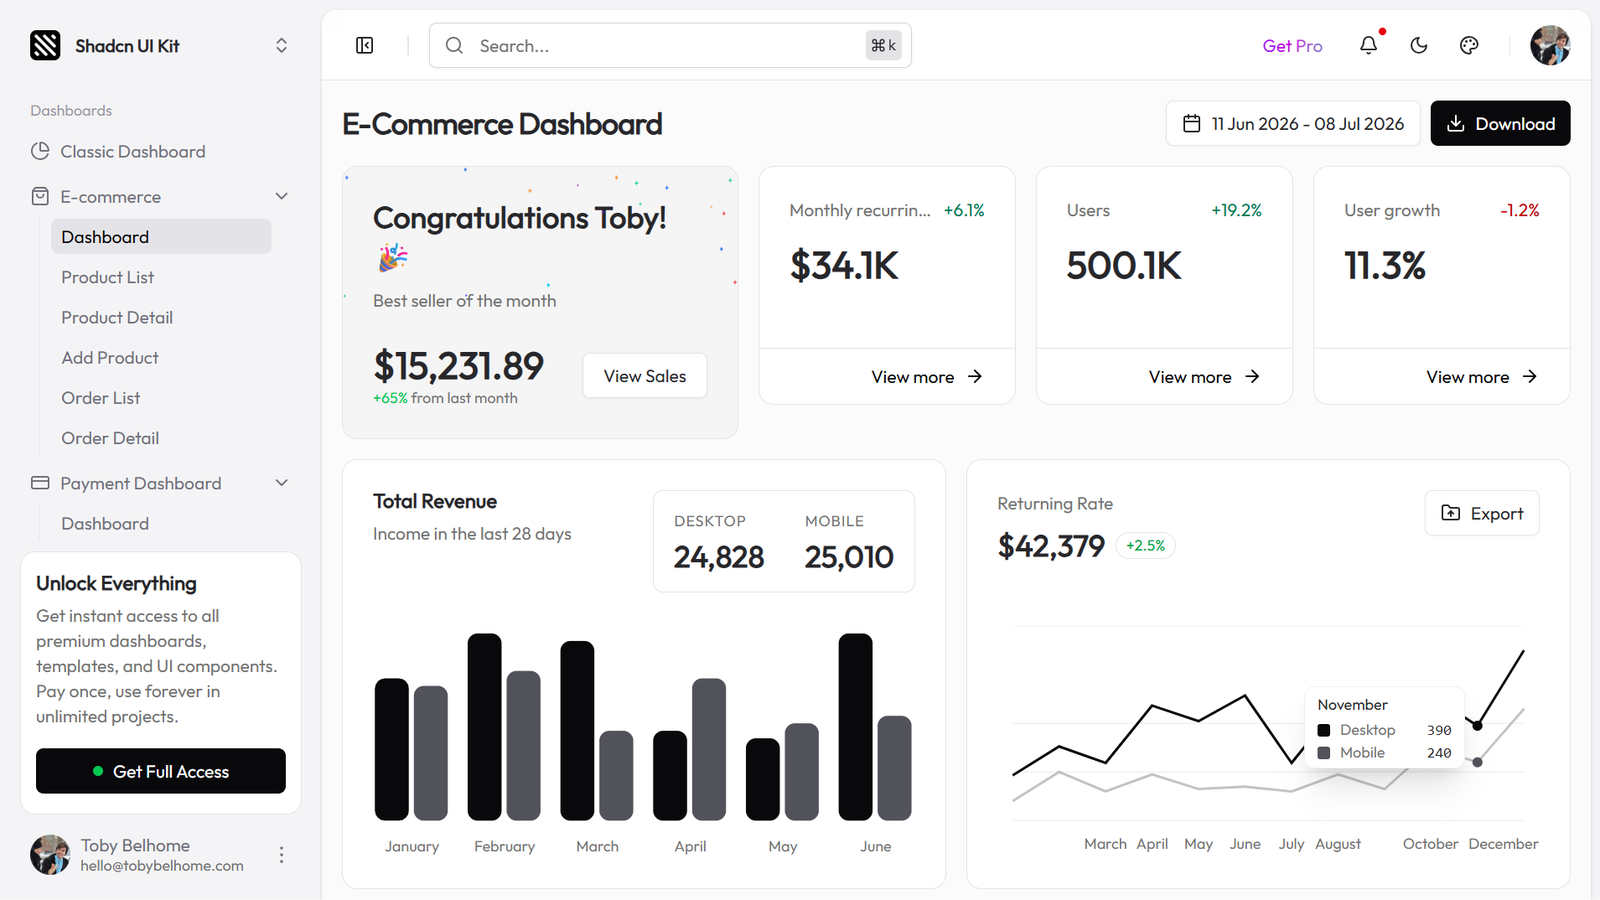Toggle dark mode moon icon
Screen dimensions: 1600x900
coord(1419,45)
